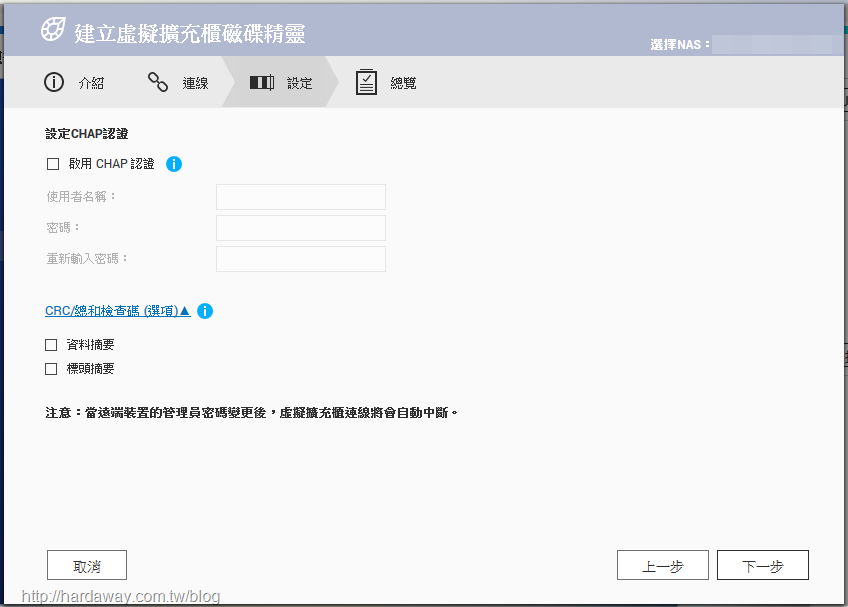Focus the 重新輸入密碼 input field
Screen dimensions: 848x607
click(x=301, y=259)
